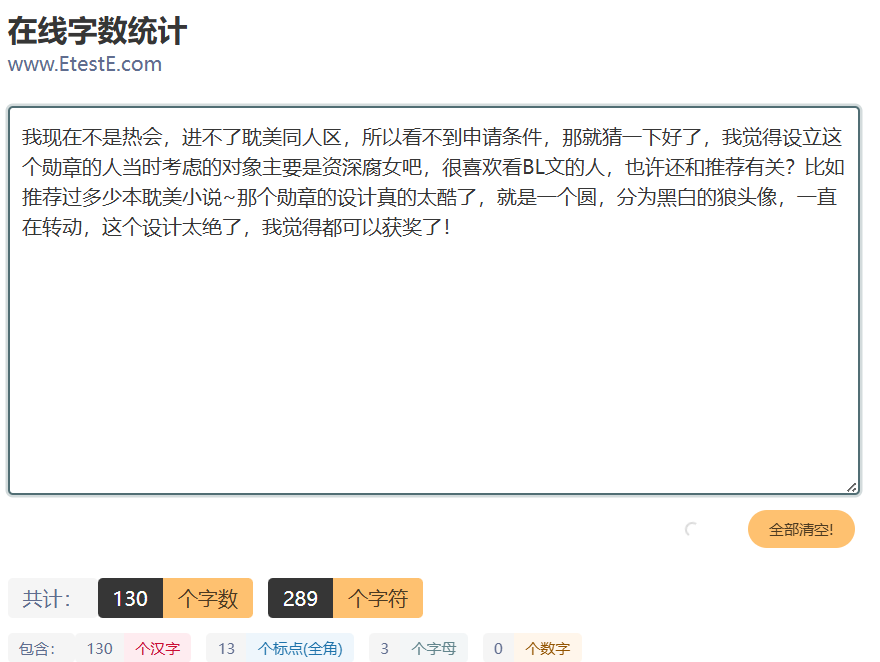This screenshot has width=880, height=662.
Task: Click the 个标点(全角) label
Action: [x=300, y=648]
